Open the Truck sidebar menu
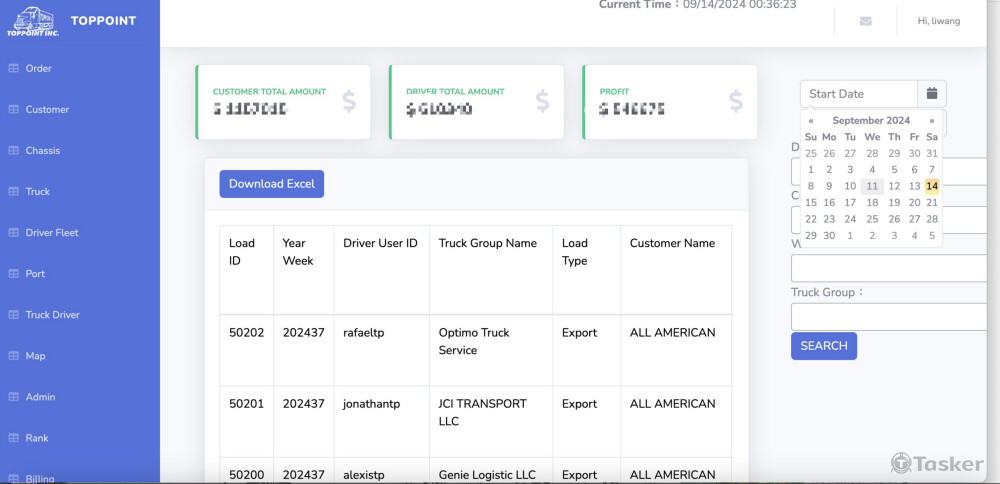Image resolution: width=1000 pixels, height=484 pixels. click(x=38, y=191)
